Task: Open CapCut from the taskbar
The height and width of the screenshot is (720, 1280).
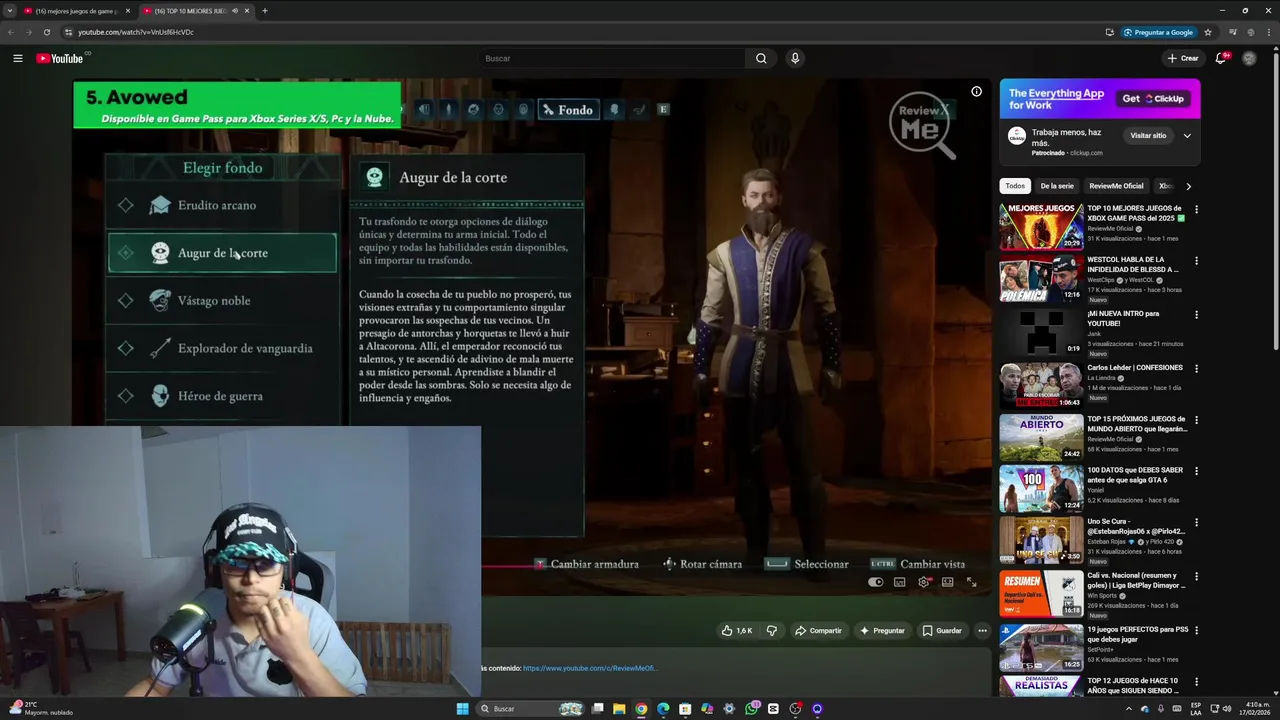Action: (x=773, y=709)
